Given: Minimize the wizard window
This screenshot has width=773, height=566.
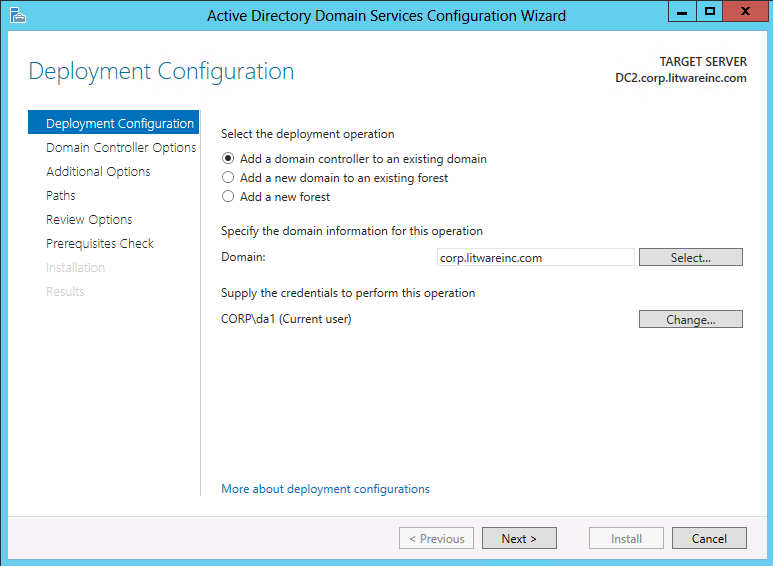Looking at the screenshot, I should click(682, 12).
